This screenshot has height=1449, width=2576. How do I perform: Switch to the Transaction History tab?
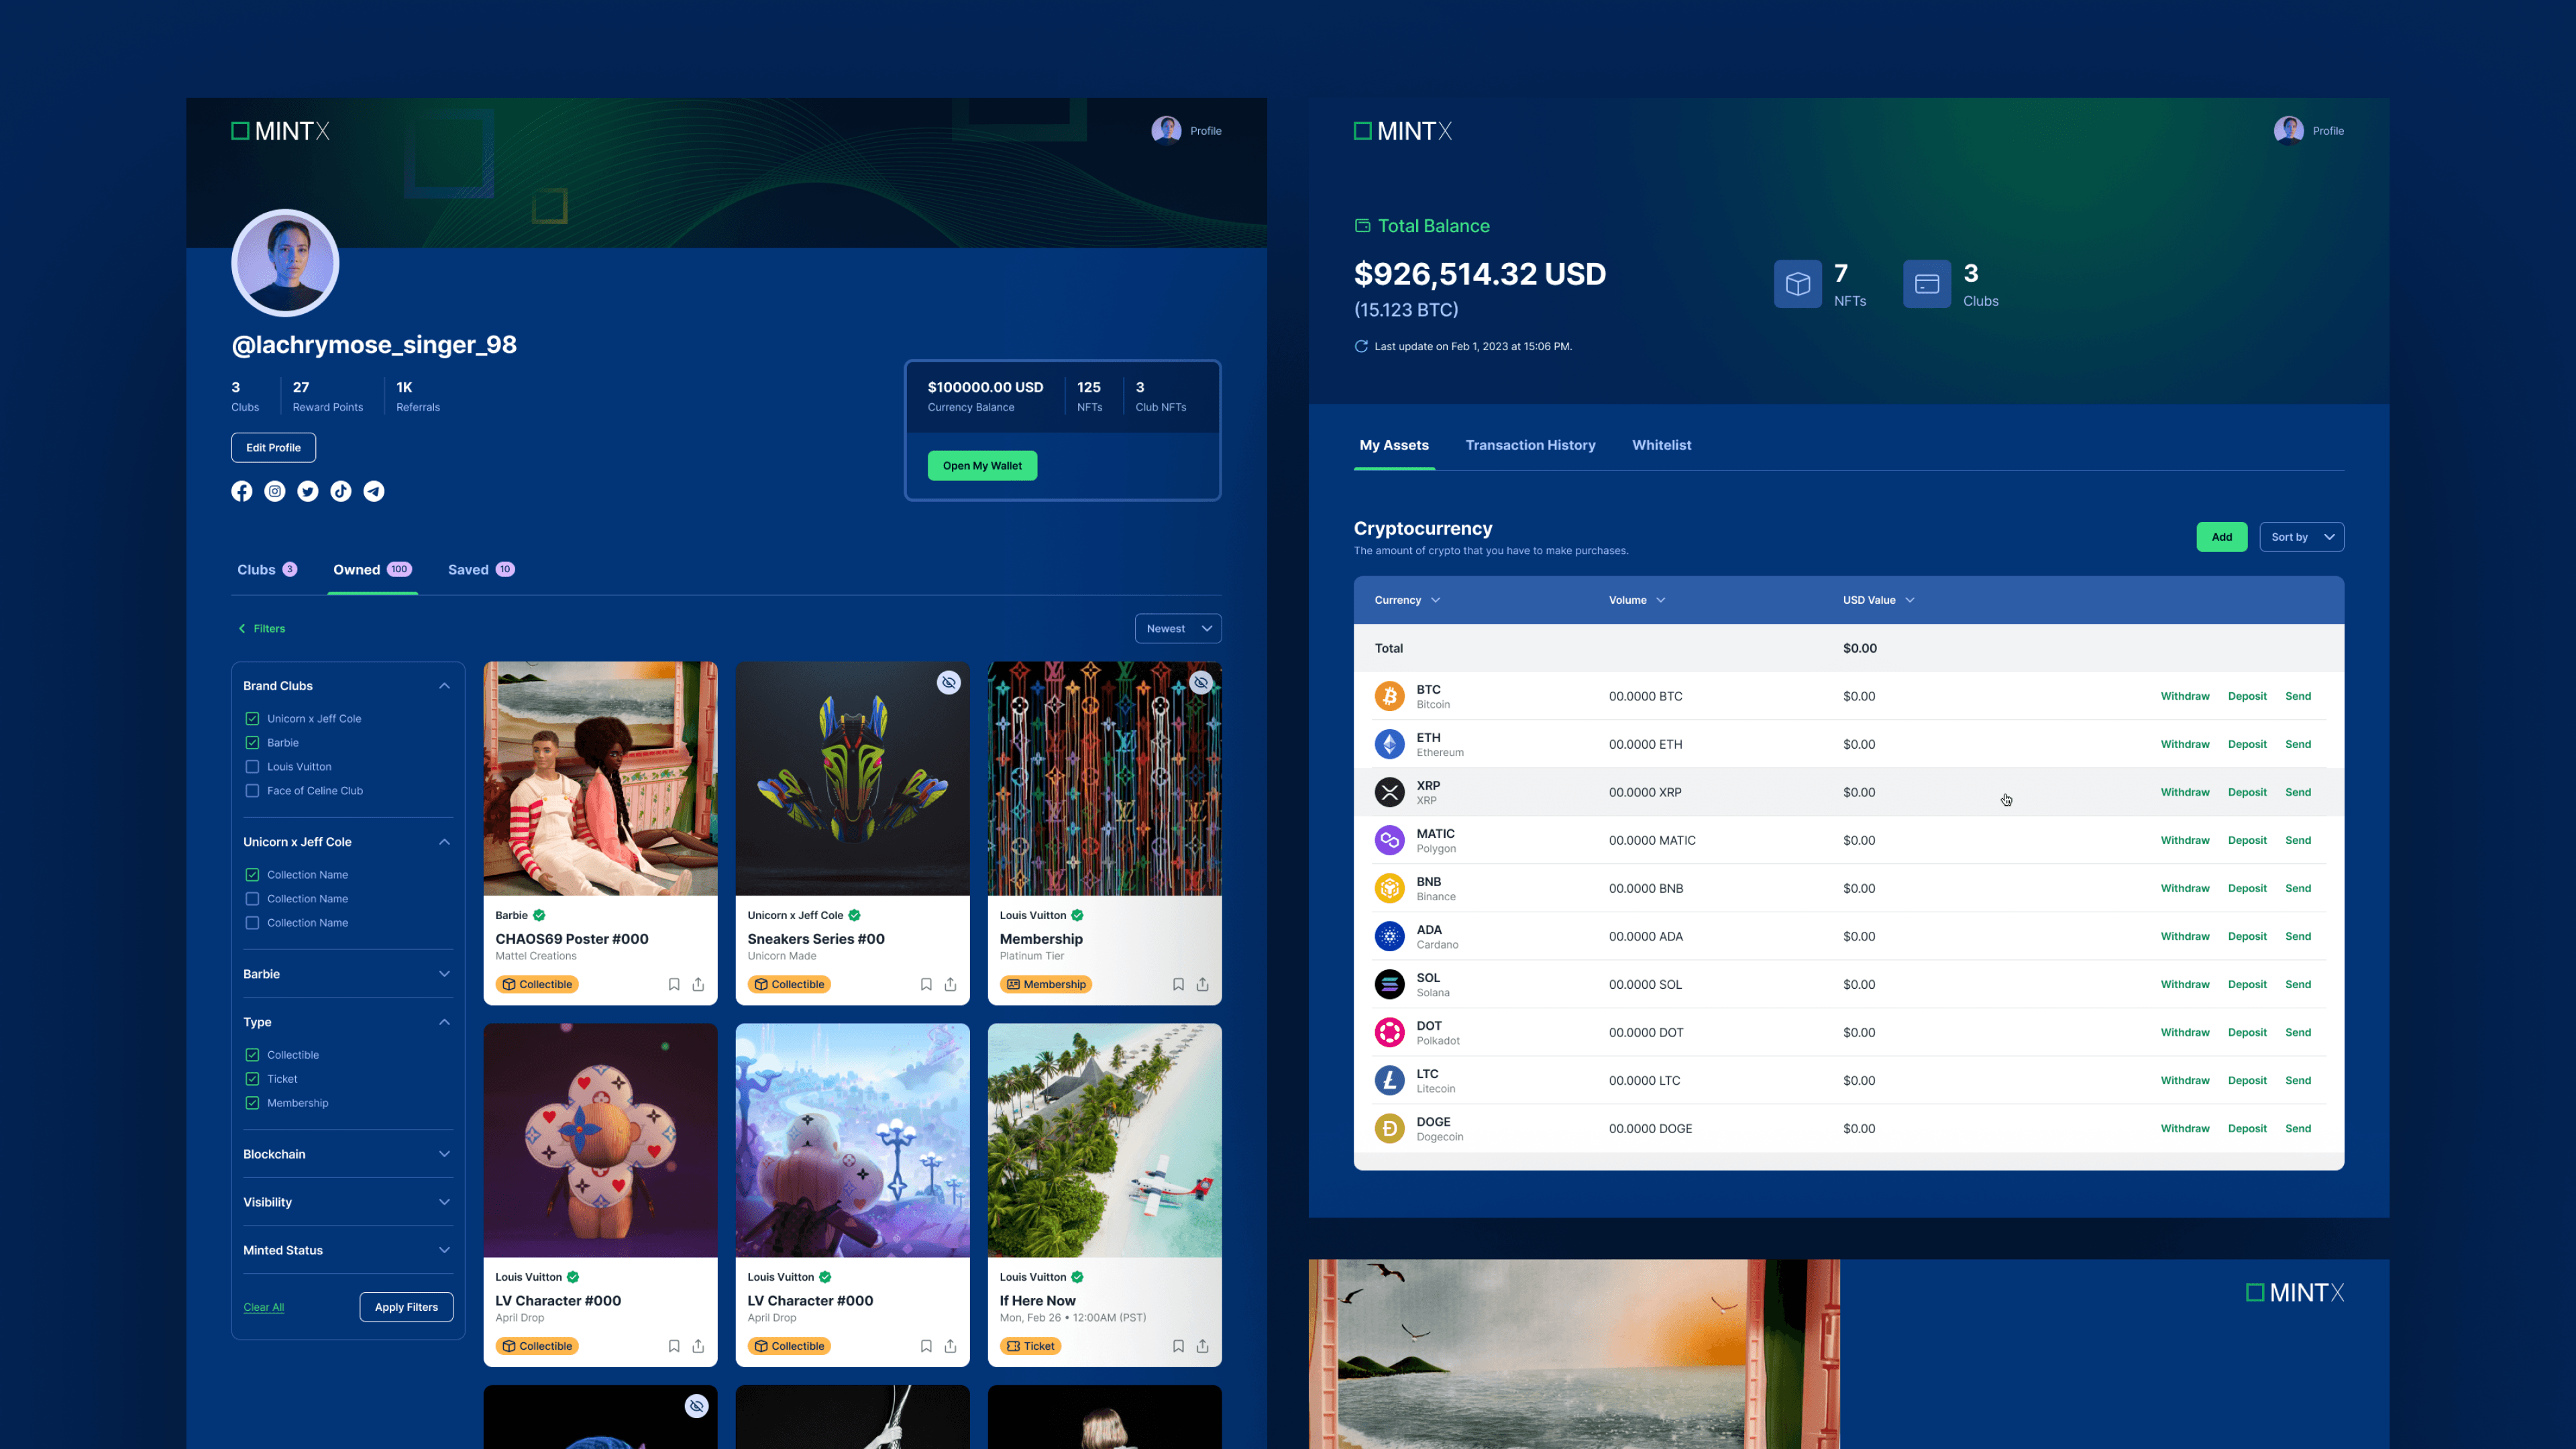click(x=1530, y=445)
